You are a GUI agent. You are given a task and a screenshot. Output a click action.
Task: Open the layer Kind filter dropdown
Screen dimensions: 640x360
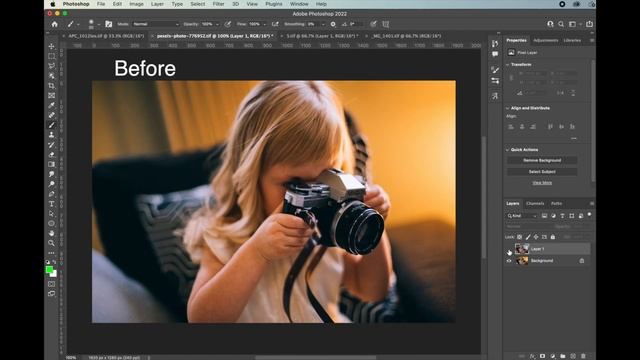(x=522, y=216)
